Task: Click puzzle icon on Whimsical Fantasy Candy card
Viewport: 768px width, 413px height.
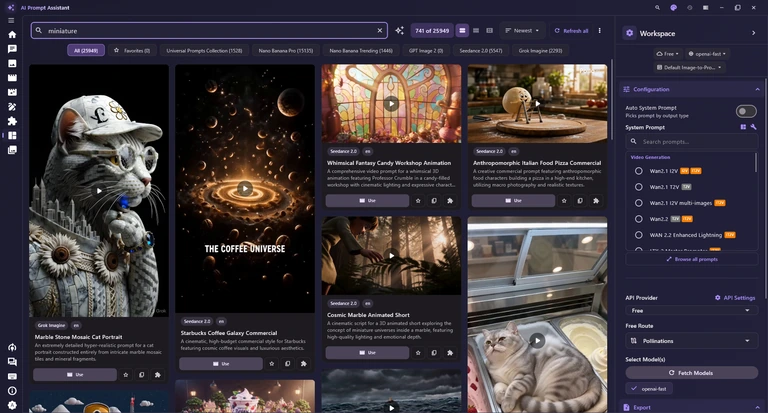Action: [450, 200]
